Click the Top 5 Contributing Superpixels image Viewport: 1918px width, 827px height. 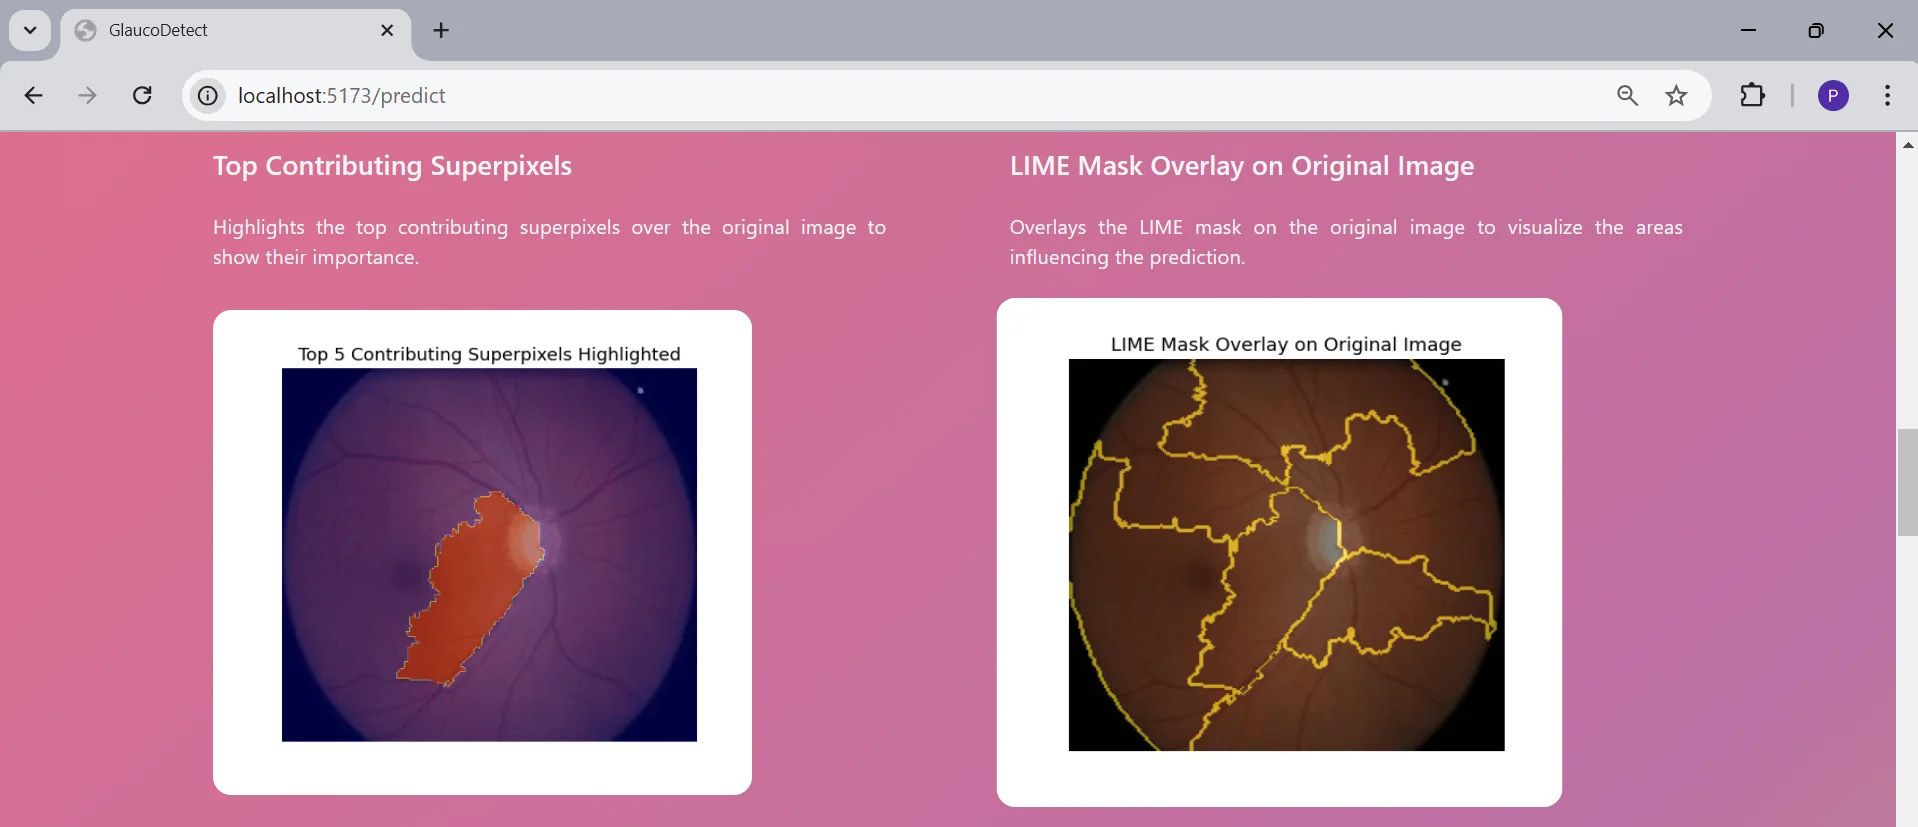tap(489, 555)
